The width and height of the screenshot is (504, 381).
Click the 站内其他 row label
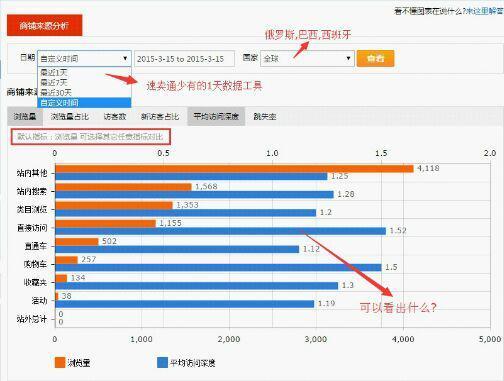click(32, 173)
